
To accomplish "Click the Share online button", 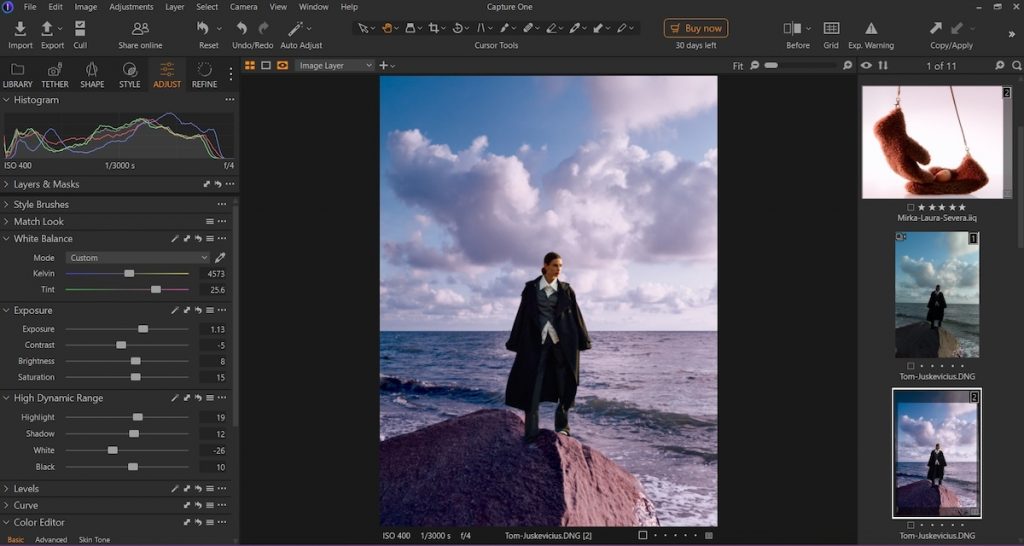I will click(140, 35).
